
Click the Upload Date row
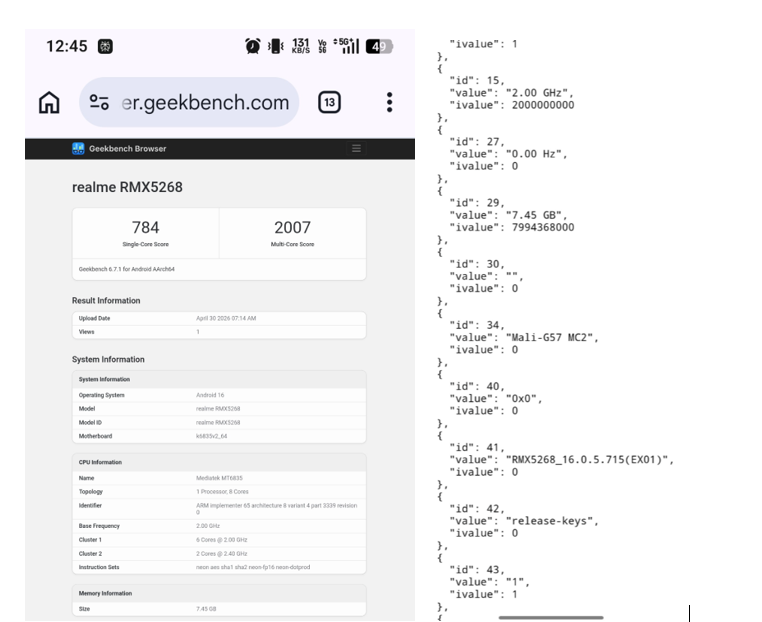pyautogui.click(x=219, y=318)
